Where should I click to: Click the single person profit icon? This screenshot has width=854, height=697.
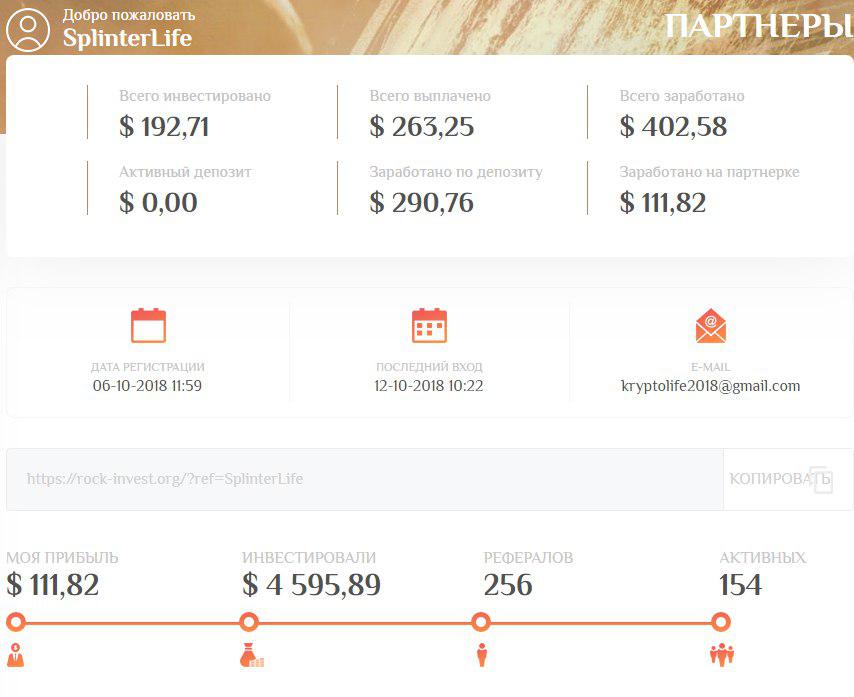click(15, 656)
